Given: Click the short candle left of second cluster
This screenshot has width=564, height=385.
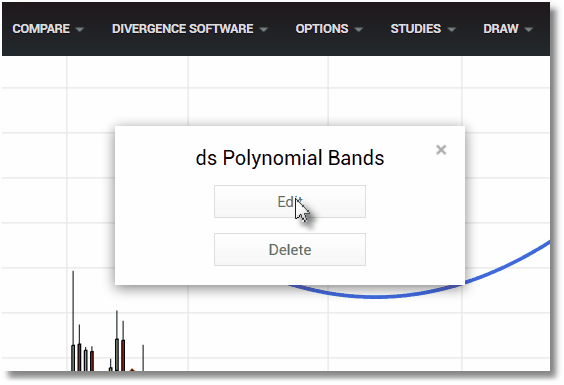Looking at the screenshot, I should click(110, 367).
